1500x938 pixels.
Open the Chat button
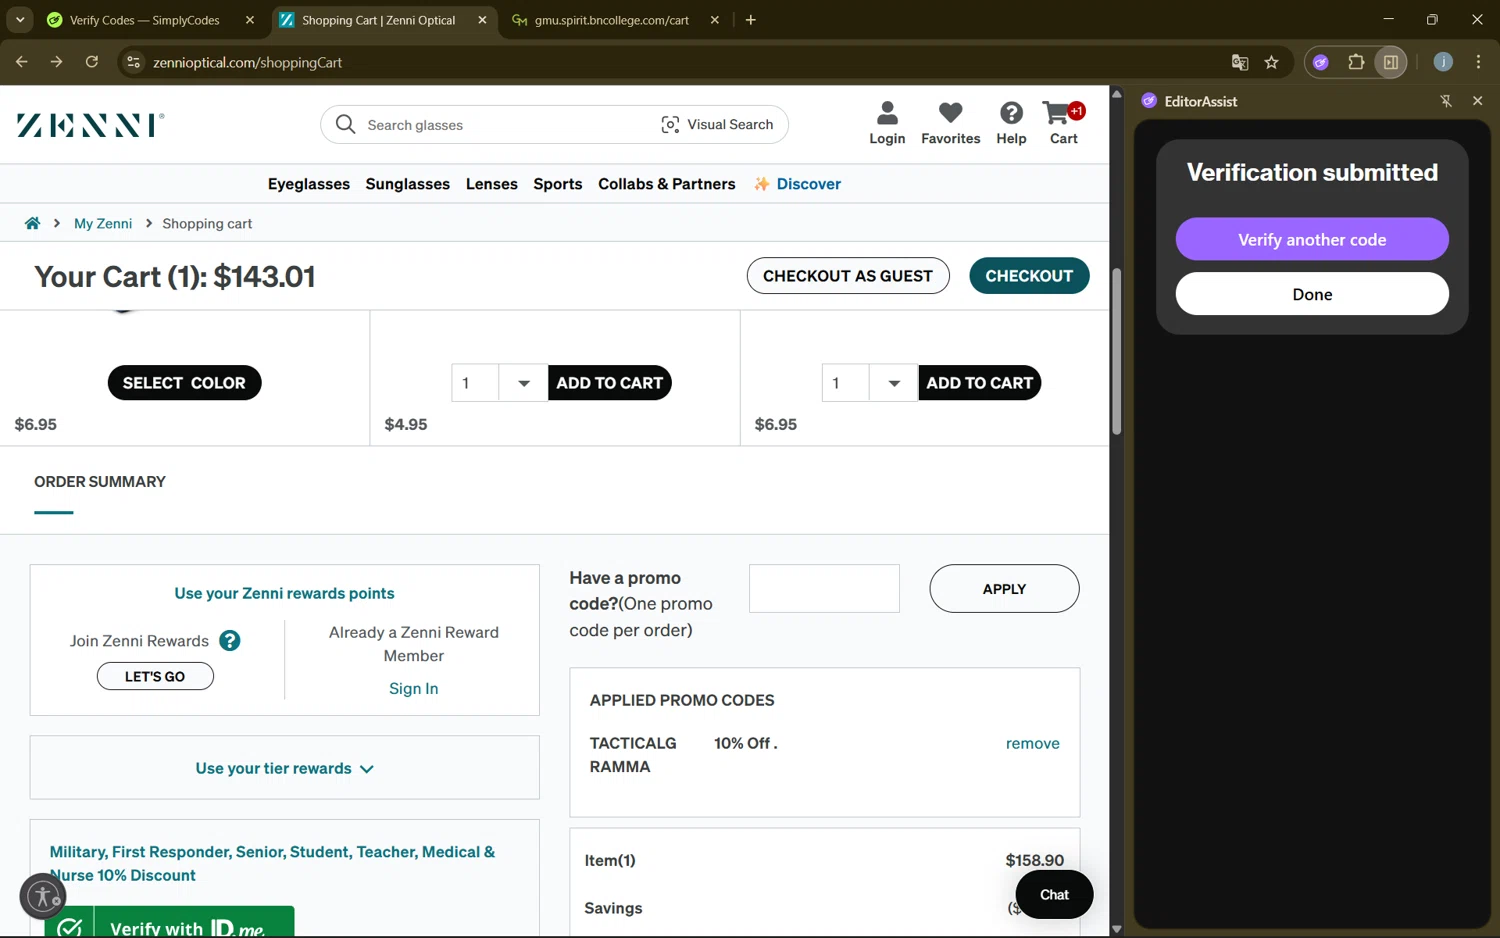(1054, 895)
